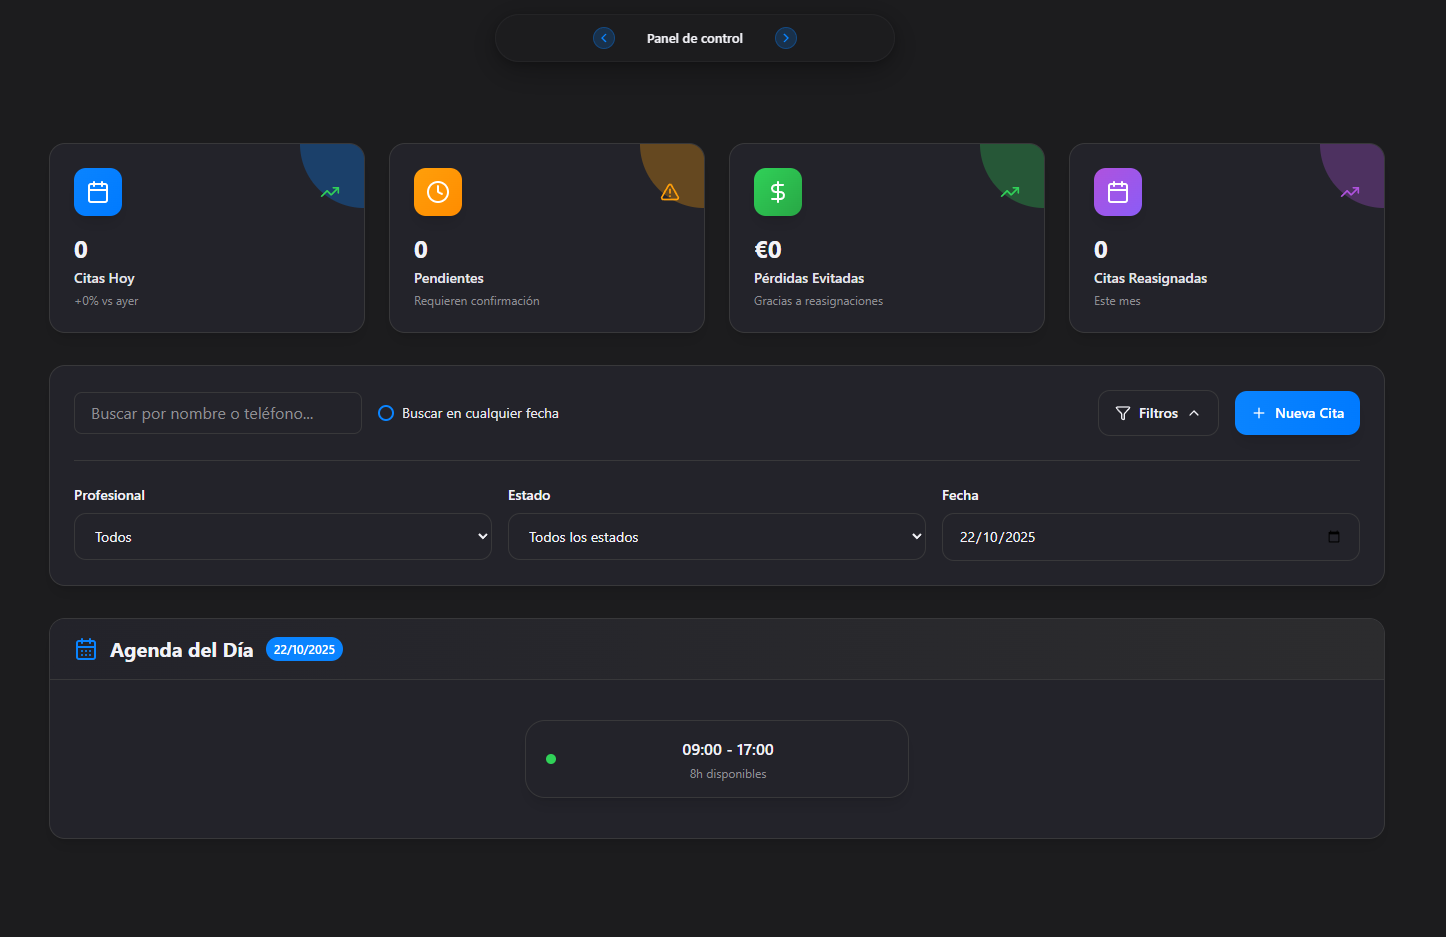This screenshot has height=937, width=1446.
Task: Click the orange warning triangle on Pendientes card
Action: pos(670,192)
